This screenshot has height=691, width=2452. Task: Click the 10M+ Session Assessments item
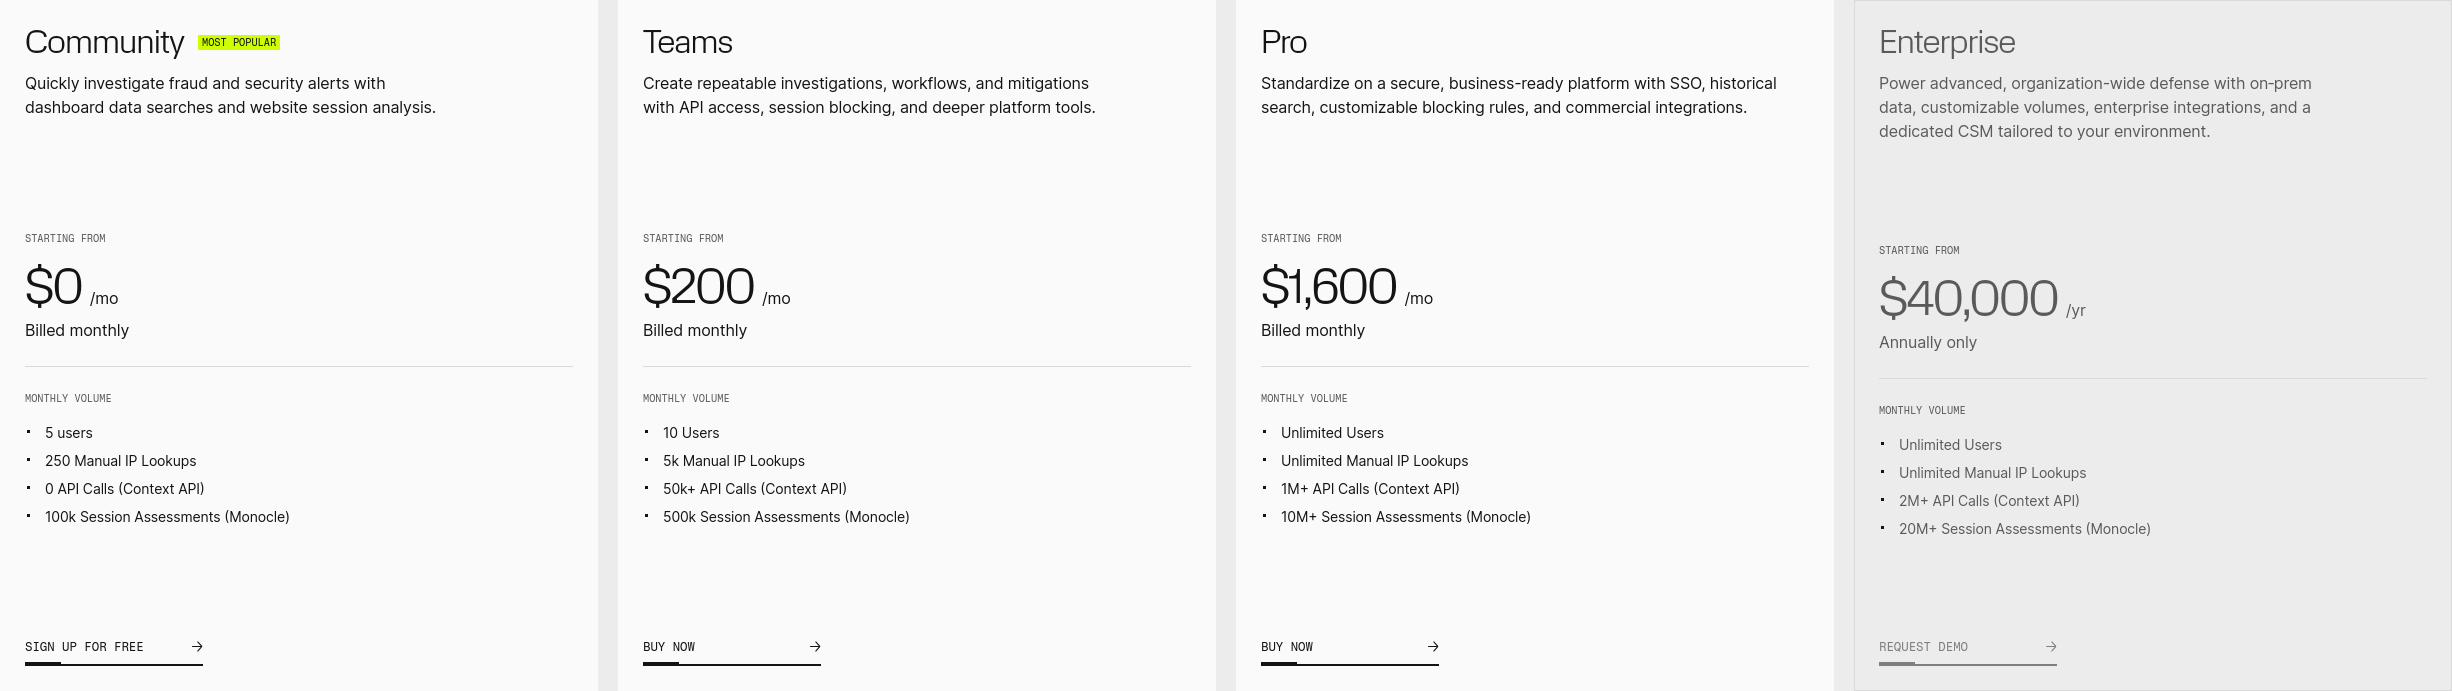click(x=1405, y=517)
